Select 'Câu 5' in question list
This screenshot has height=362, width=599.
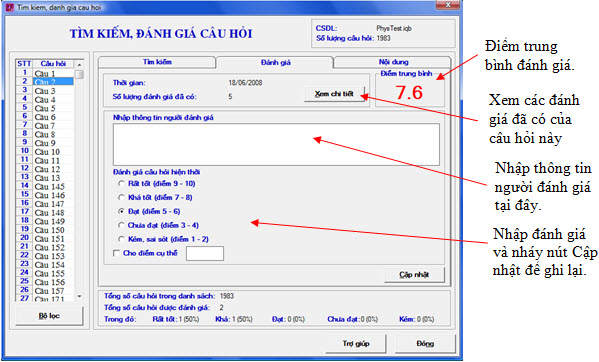[45, 108]
